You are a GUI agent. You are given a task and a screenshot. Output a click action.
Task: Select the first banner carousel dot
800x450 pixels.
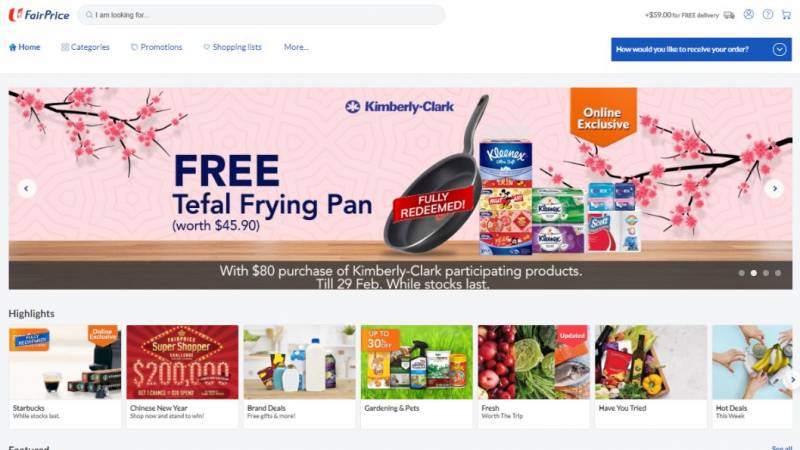point(741,273)
